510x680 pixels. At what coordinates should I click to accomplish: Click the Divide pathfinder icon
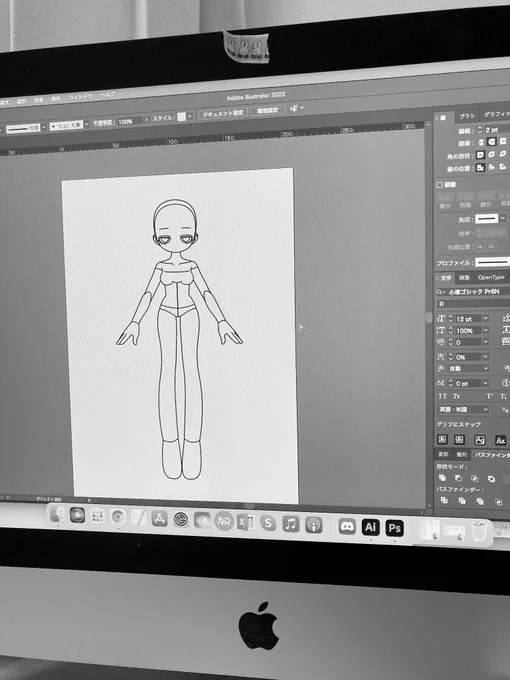445,500
